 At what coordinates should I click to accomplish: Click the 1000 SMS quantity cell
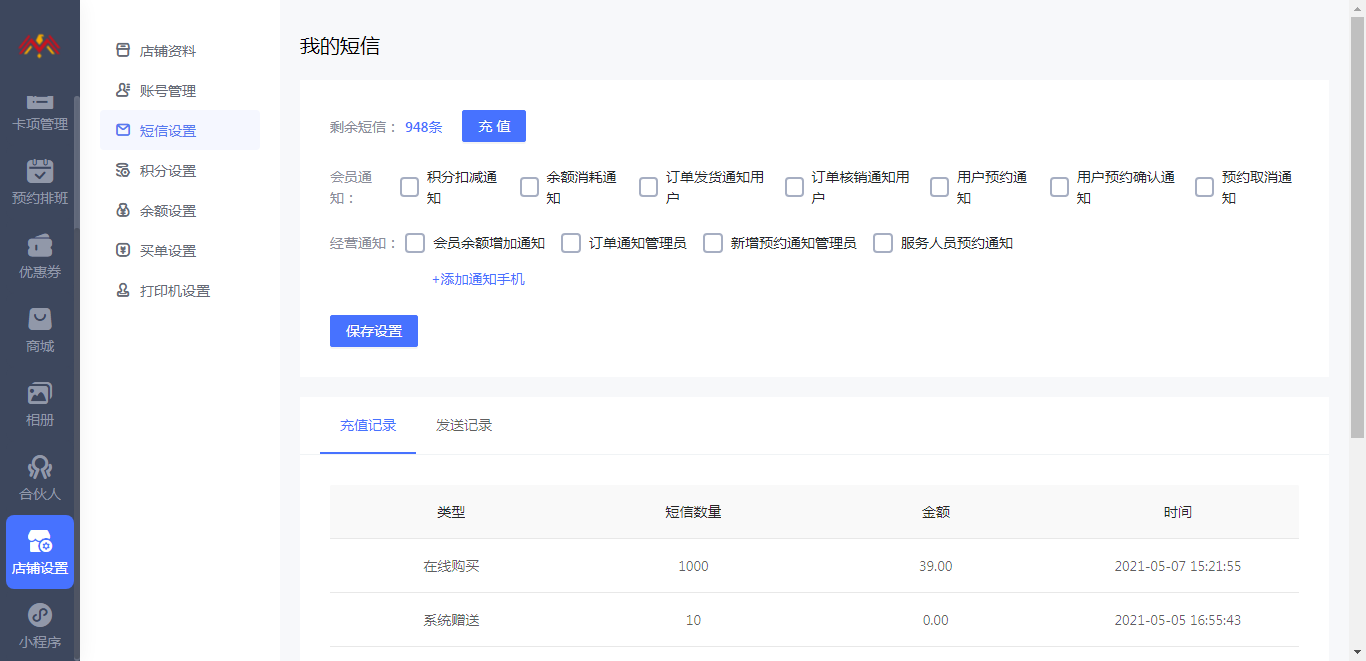[x=693, y=566]
